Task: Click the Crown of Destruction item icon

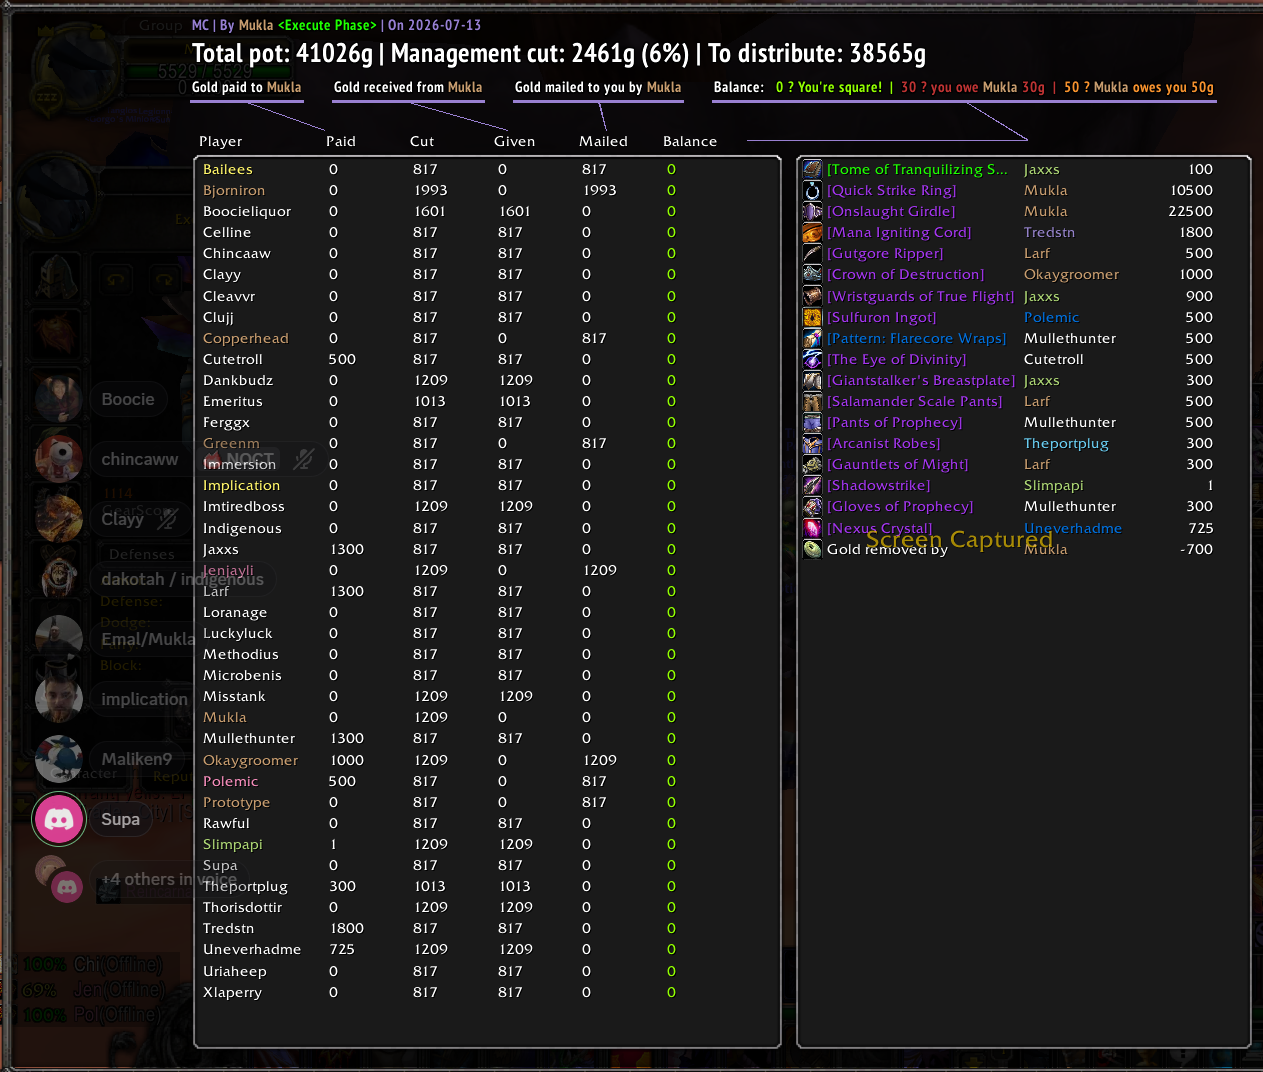Action: 812,274
